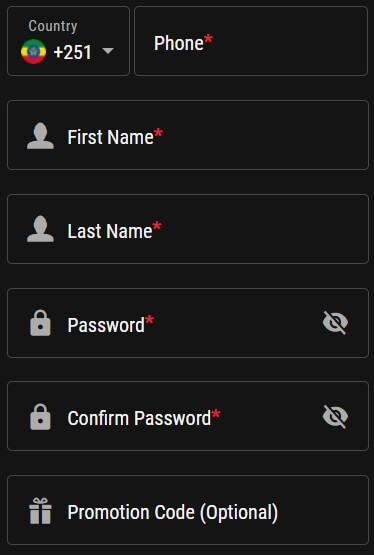
Task: Click the padlock icon in Password field
Action: point(40,323)
